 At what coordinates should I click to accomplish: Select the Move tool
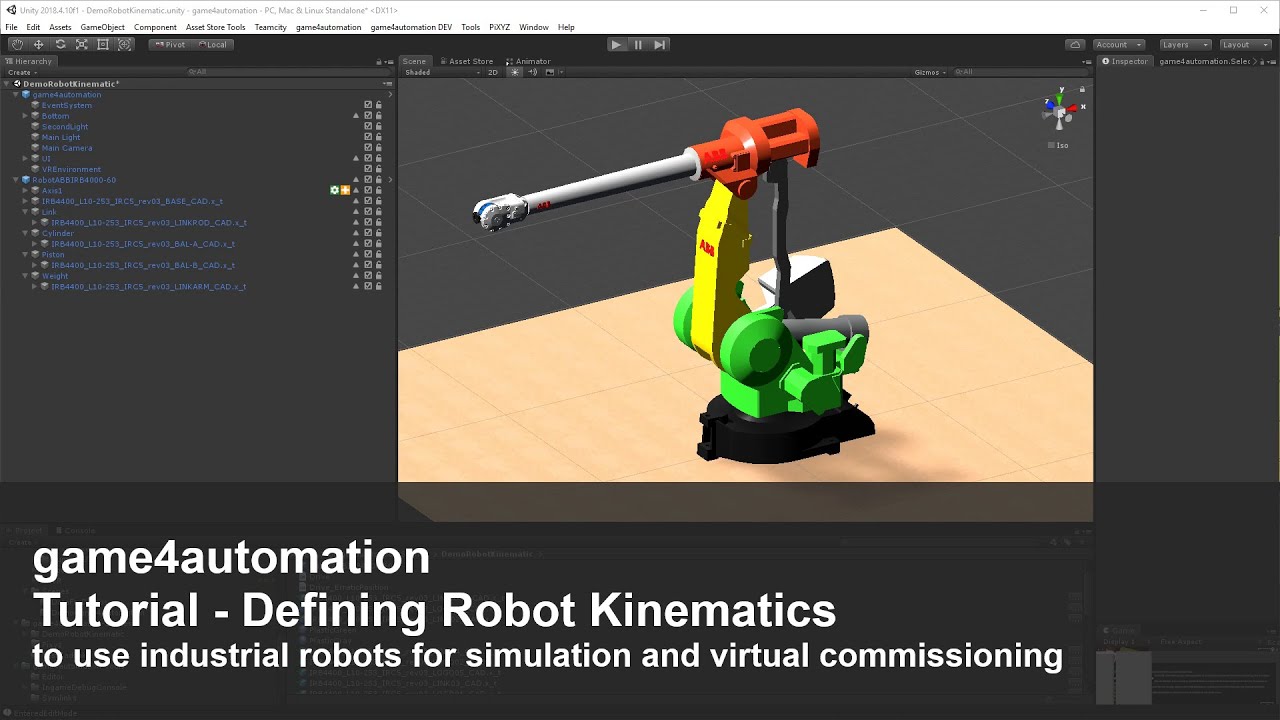coord(38,44)
